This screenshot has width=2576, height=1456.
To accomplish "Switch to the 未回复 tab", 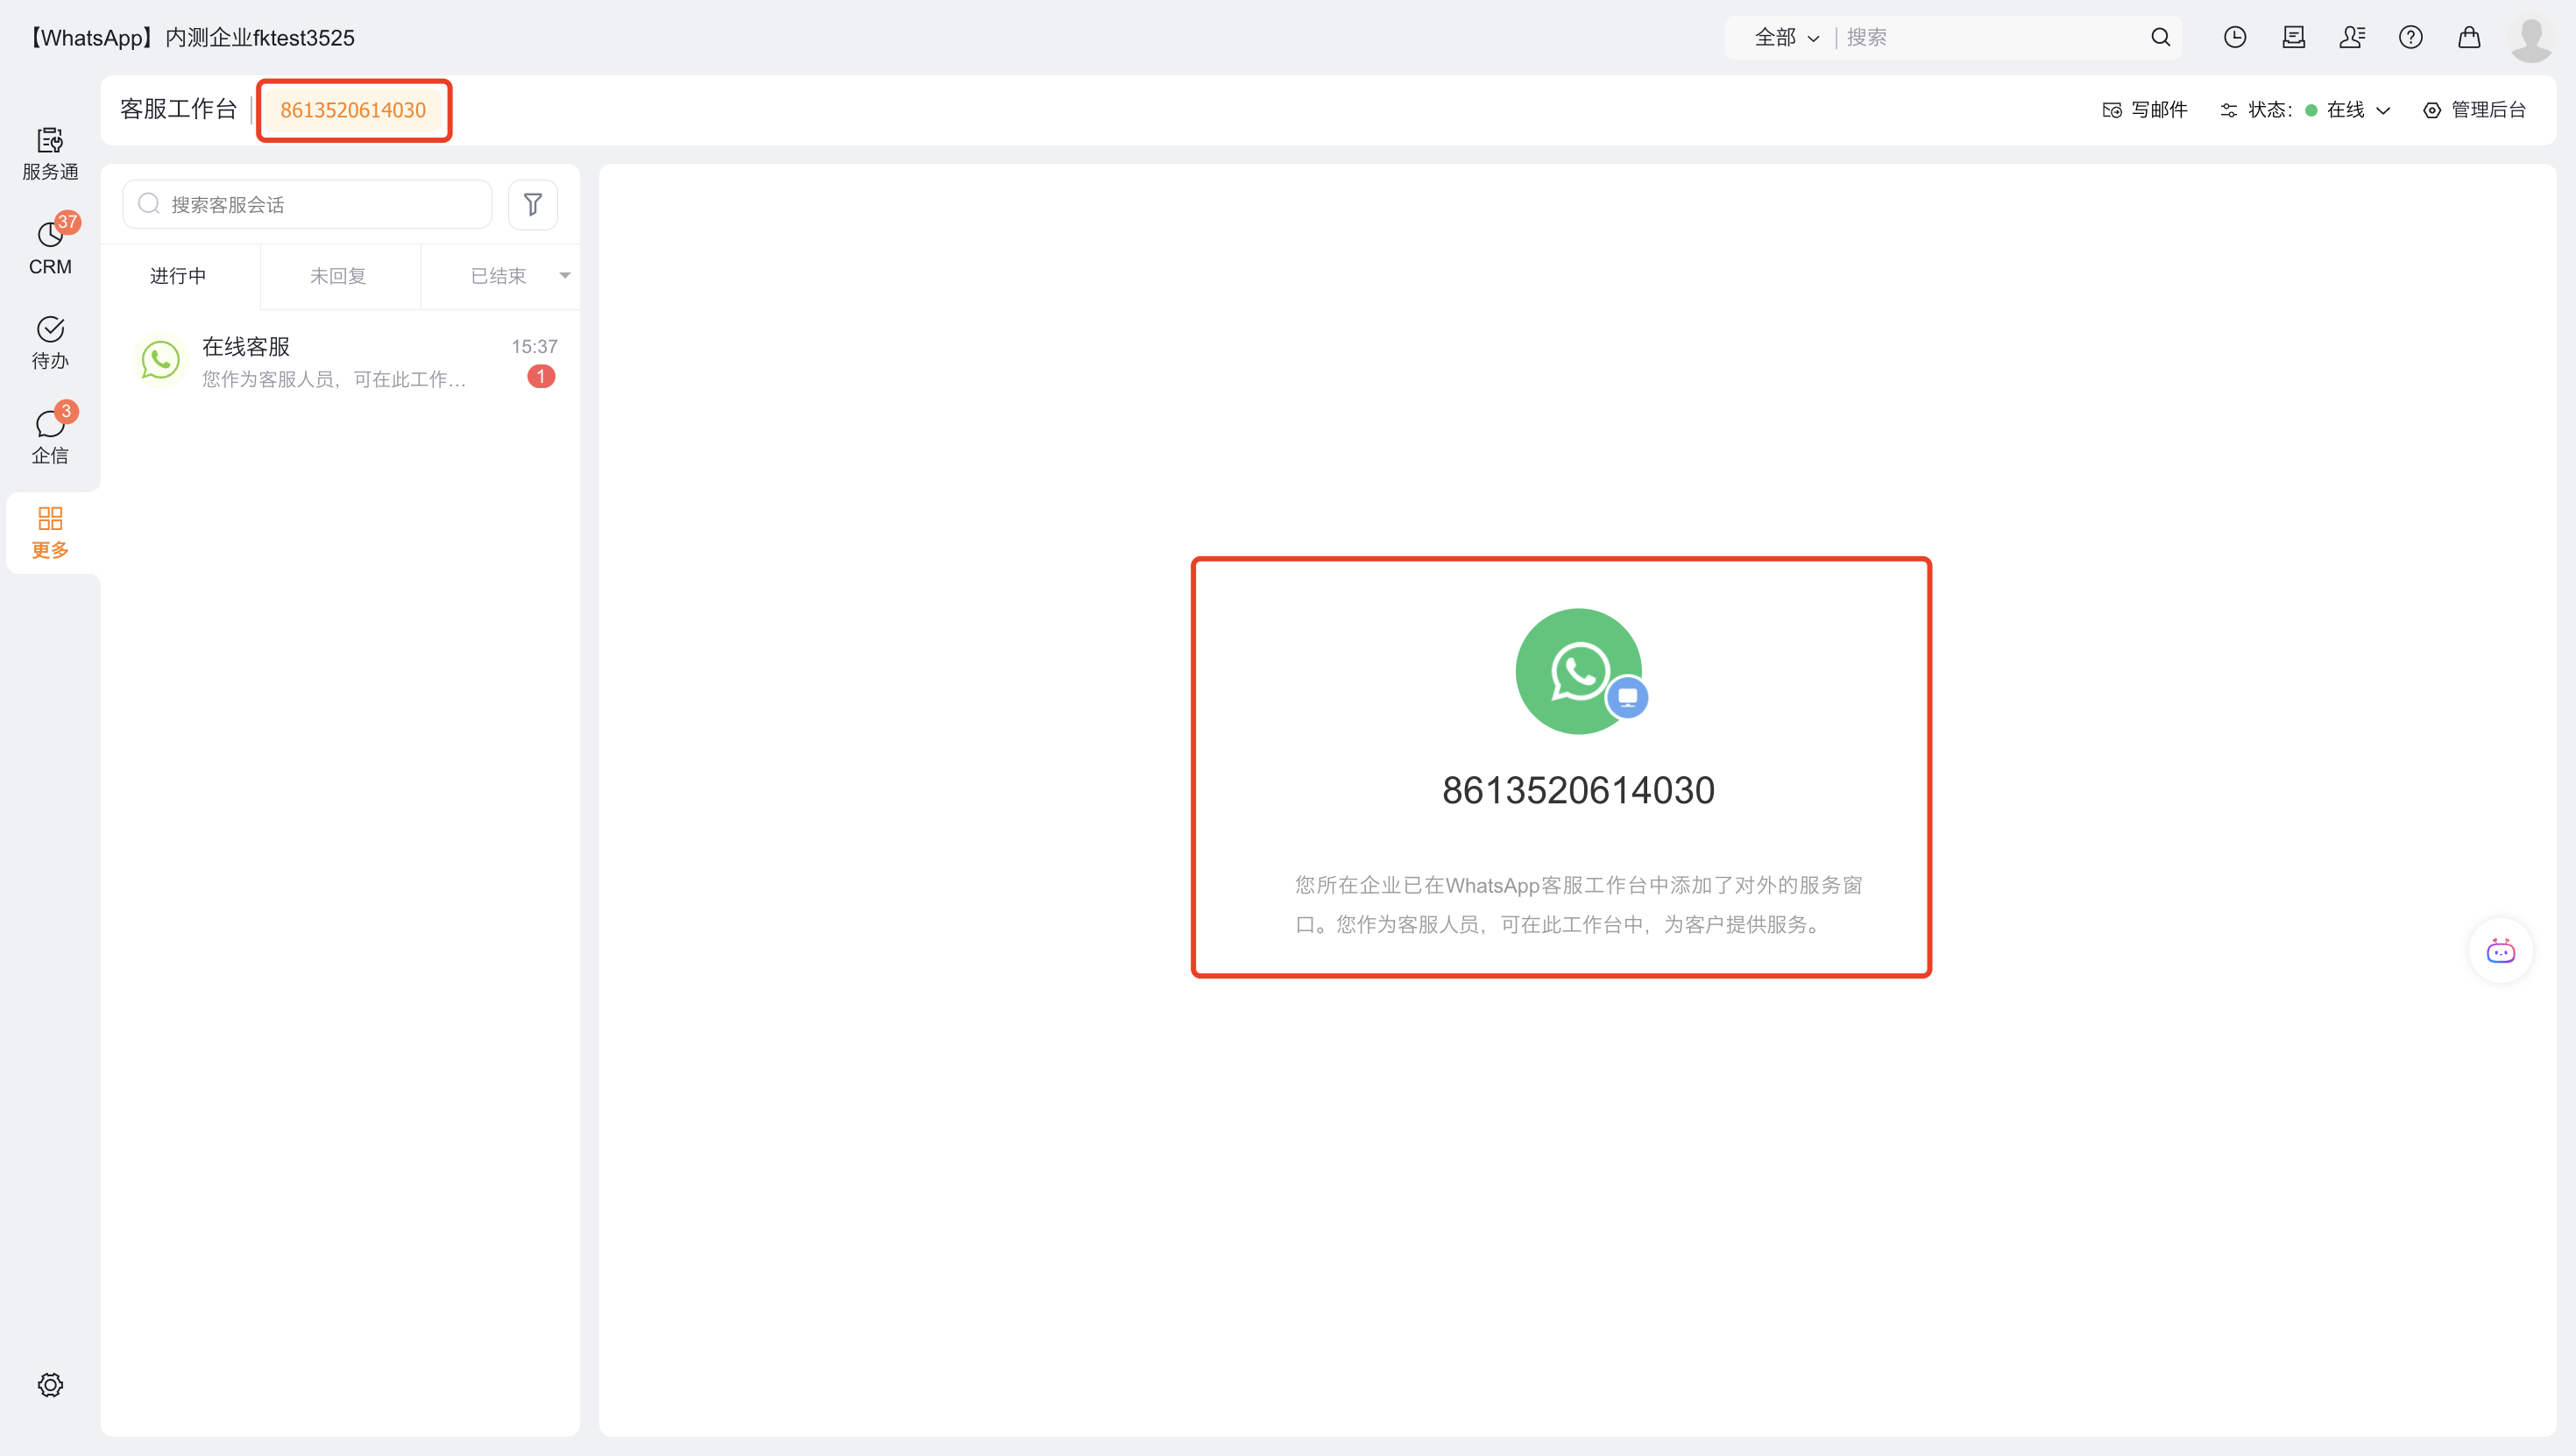I will coord(338,275).
